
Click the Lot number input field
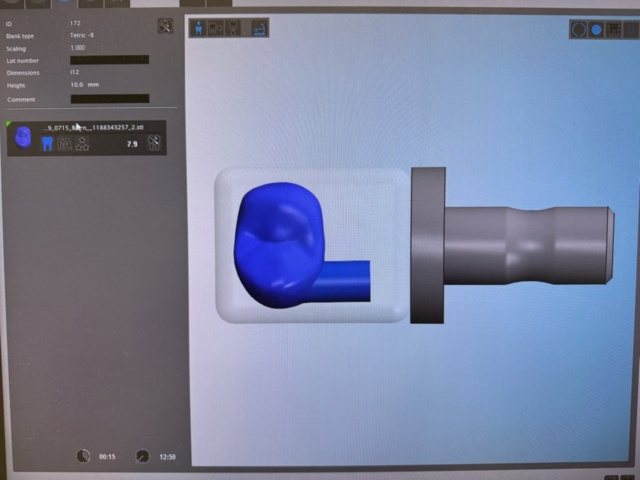coord(109,60)
